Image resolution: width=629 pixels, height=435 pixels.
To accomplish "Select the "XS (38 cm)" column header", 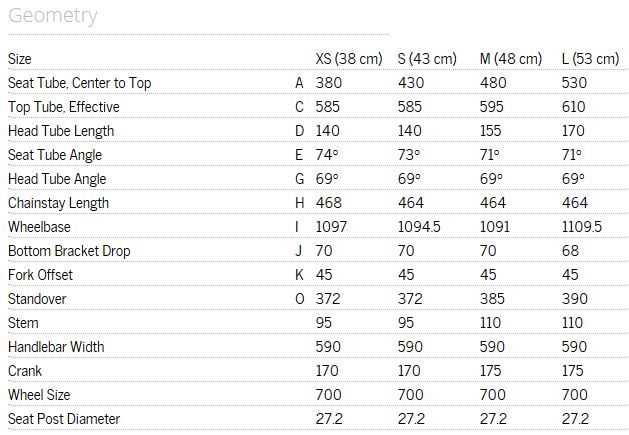I will click(349, 59).
